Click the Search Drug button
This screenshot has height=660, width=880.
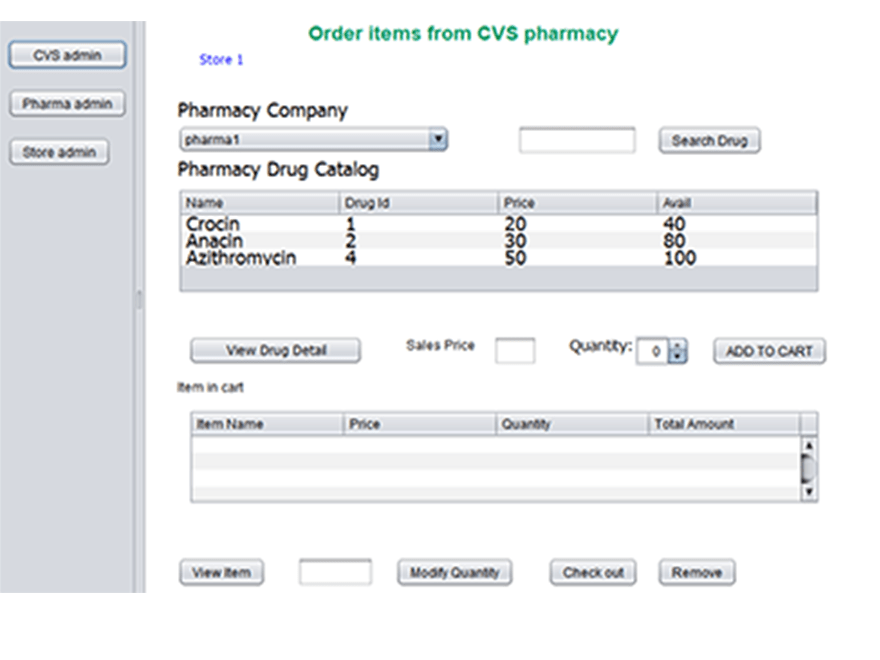[x=708, y=140]
